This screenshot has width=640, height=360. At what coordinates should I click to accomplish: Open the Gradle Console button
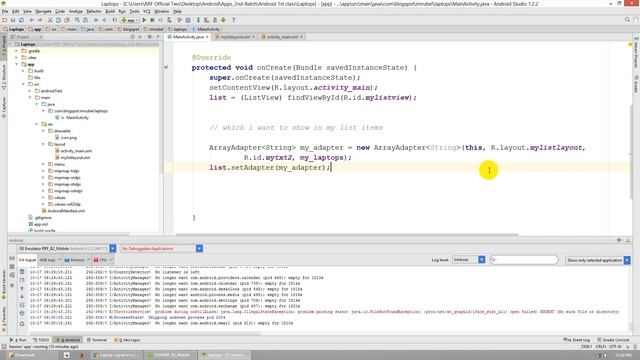[x=613, y=340]
